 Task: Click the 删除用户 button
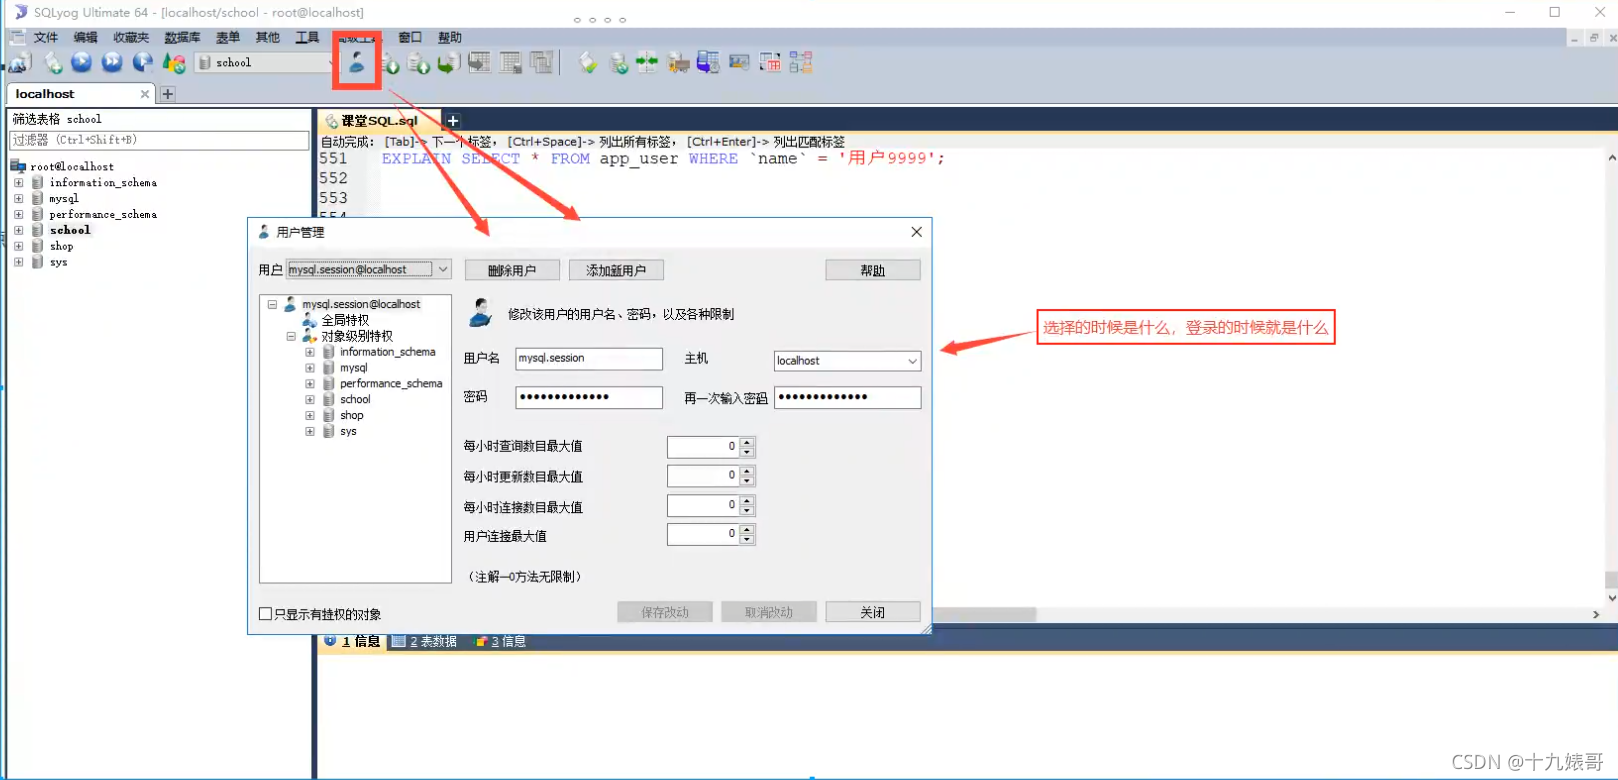pyautogui.click(x=512, y=270)
